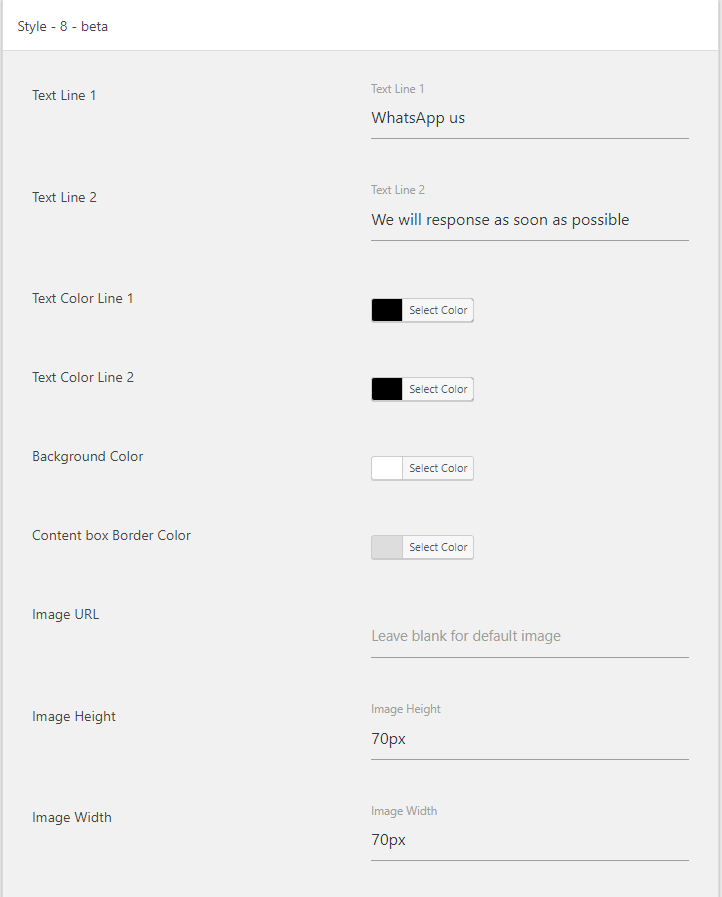Click the Text Line 1 row label
This screenshot has width=722, height=897.
[x=64, y=95]
